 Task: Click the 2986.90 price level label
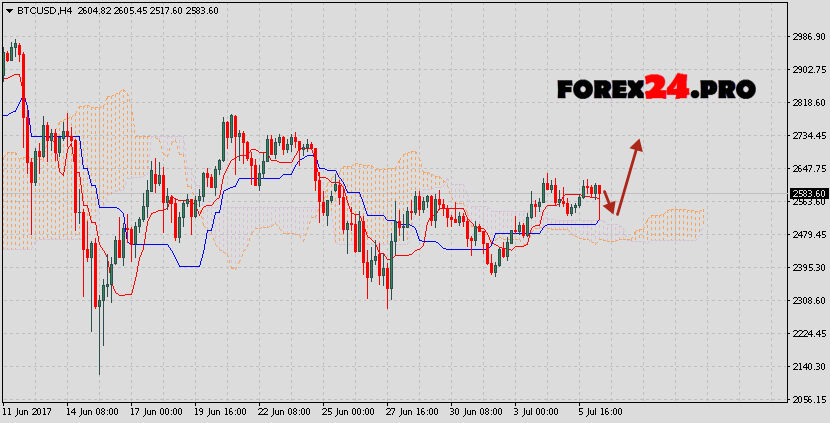tap(807, 37)
